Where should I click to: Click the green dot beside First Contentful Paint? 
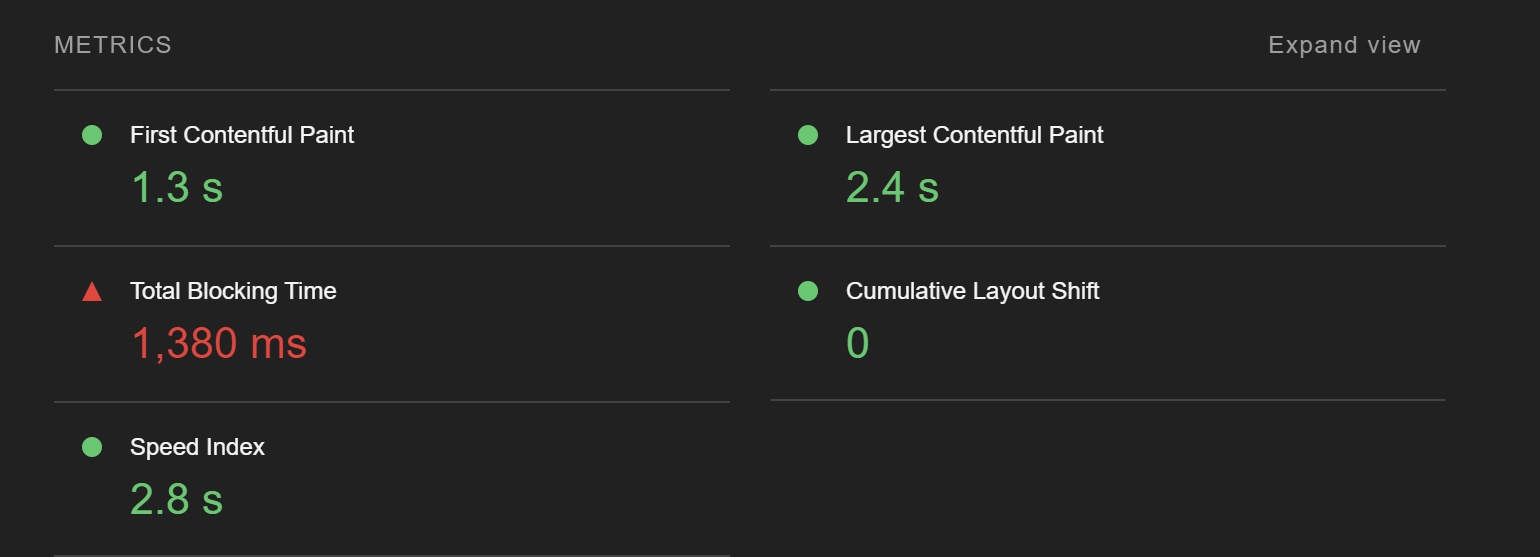[92, 135]
